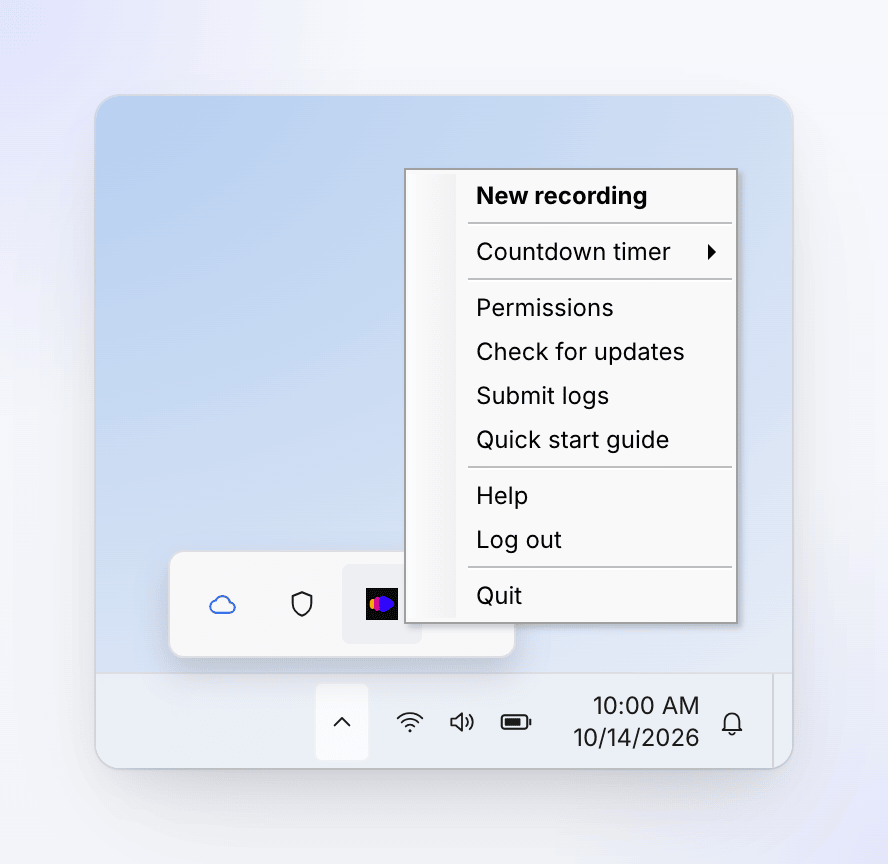
Task: Open the Loom tray icon
Action: [x=382, y=604]
